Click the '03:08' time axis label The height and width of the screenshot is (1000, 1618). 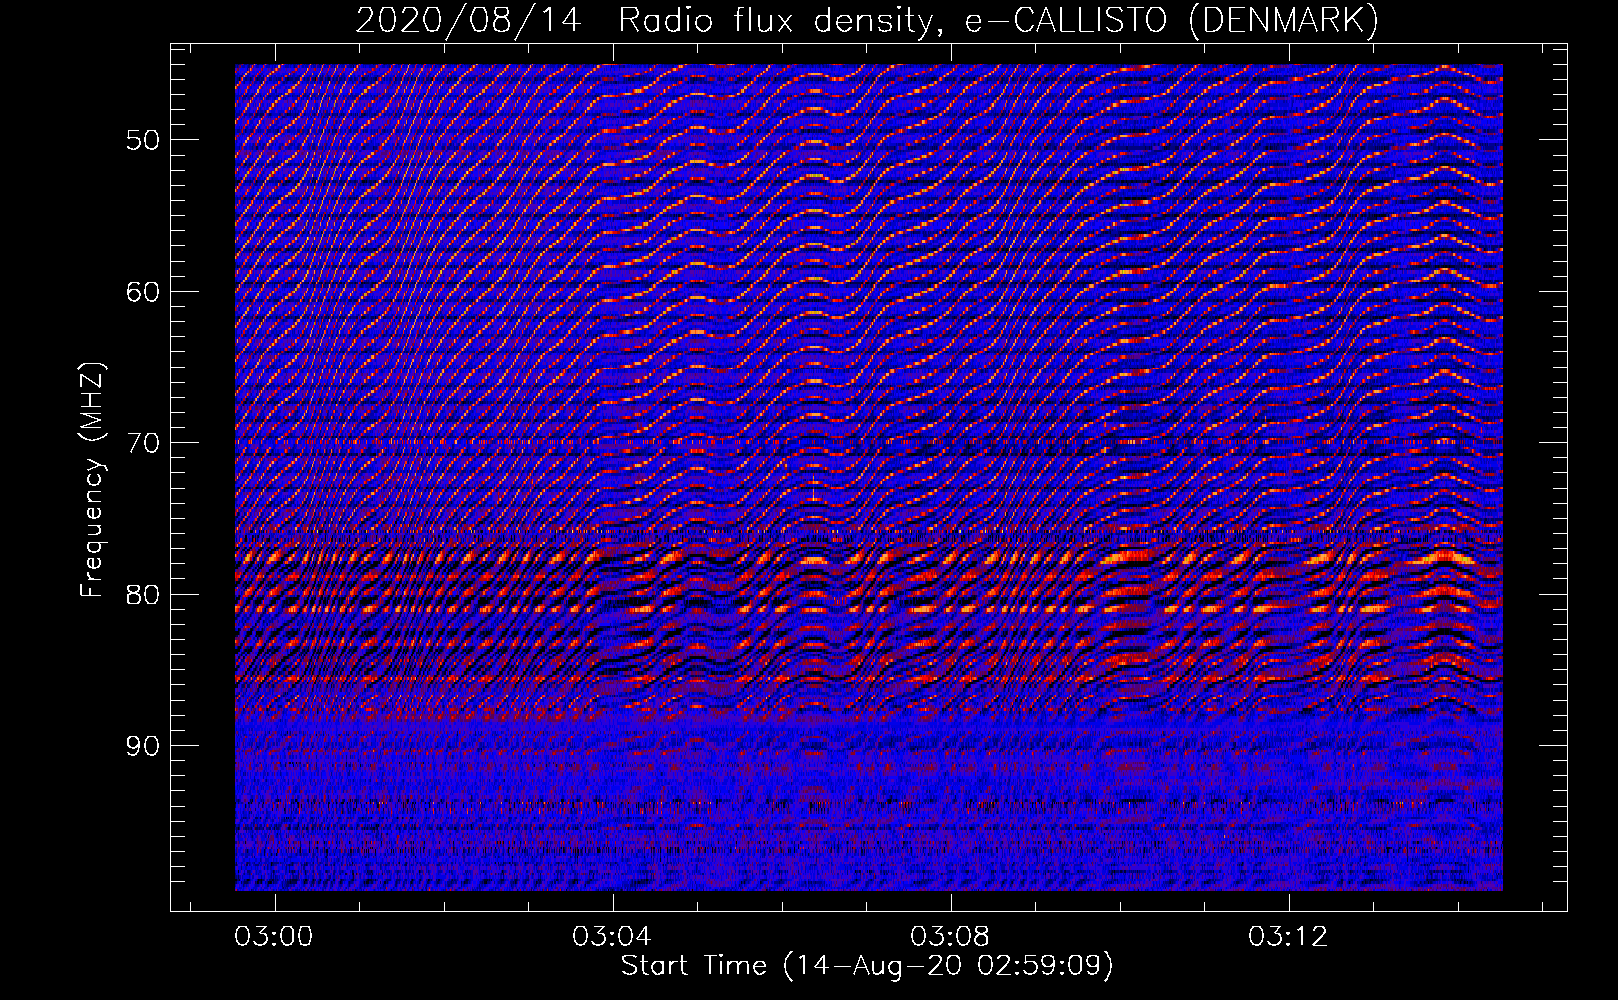[950, 936]
